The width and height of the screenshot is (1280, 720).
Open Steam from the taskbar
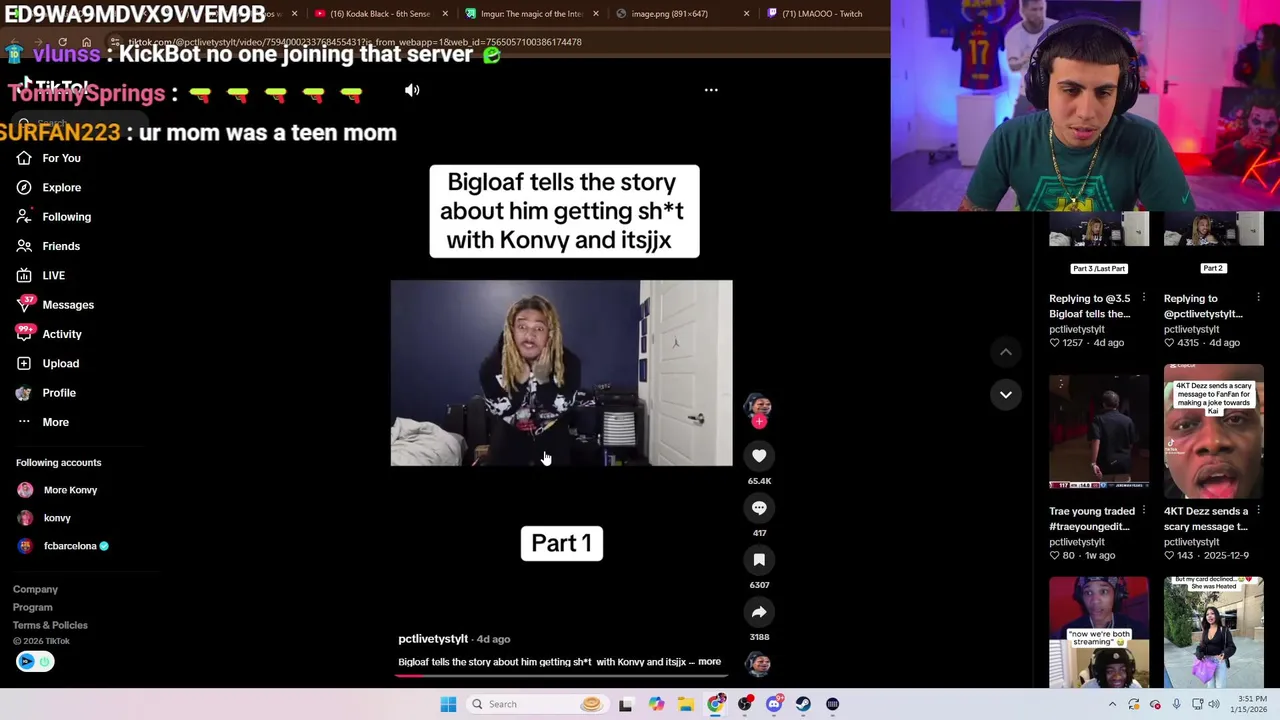tap(803, 704)
